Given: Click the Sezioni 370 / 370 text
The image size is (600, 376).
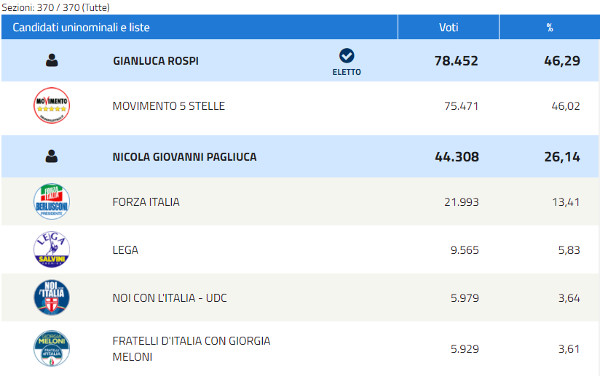Looking at the screenshot, I should coord(55,7).
